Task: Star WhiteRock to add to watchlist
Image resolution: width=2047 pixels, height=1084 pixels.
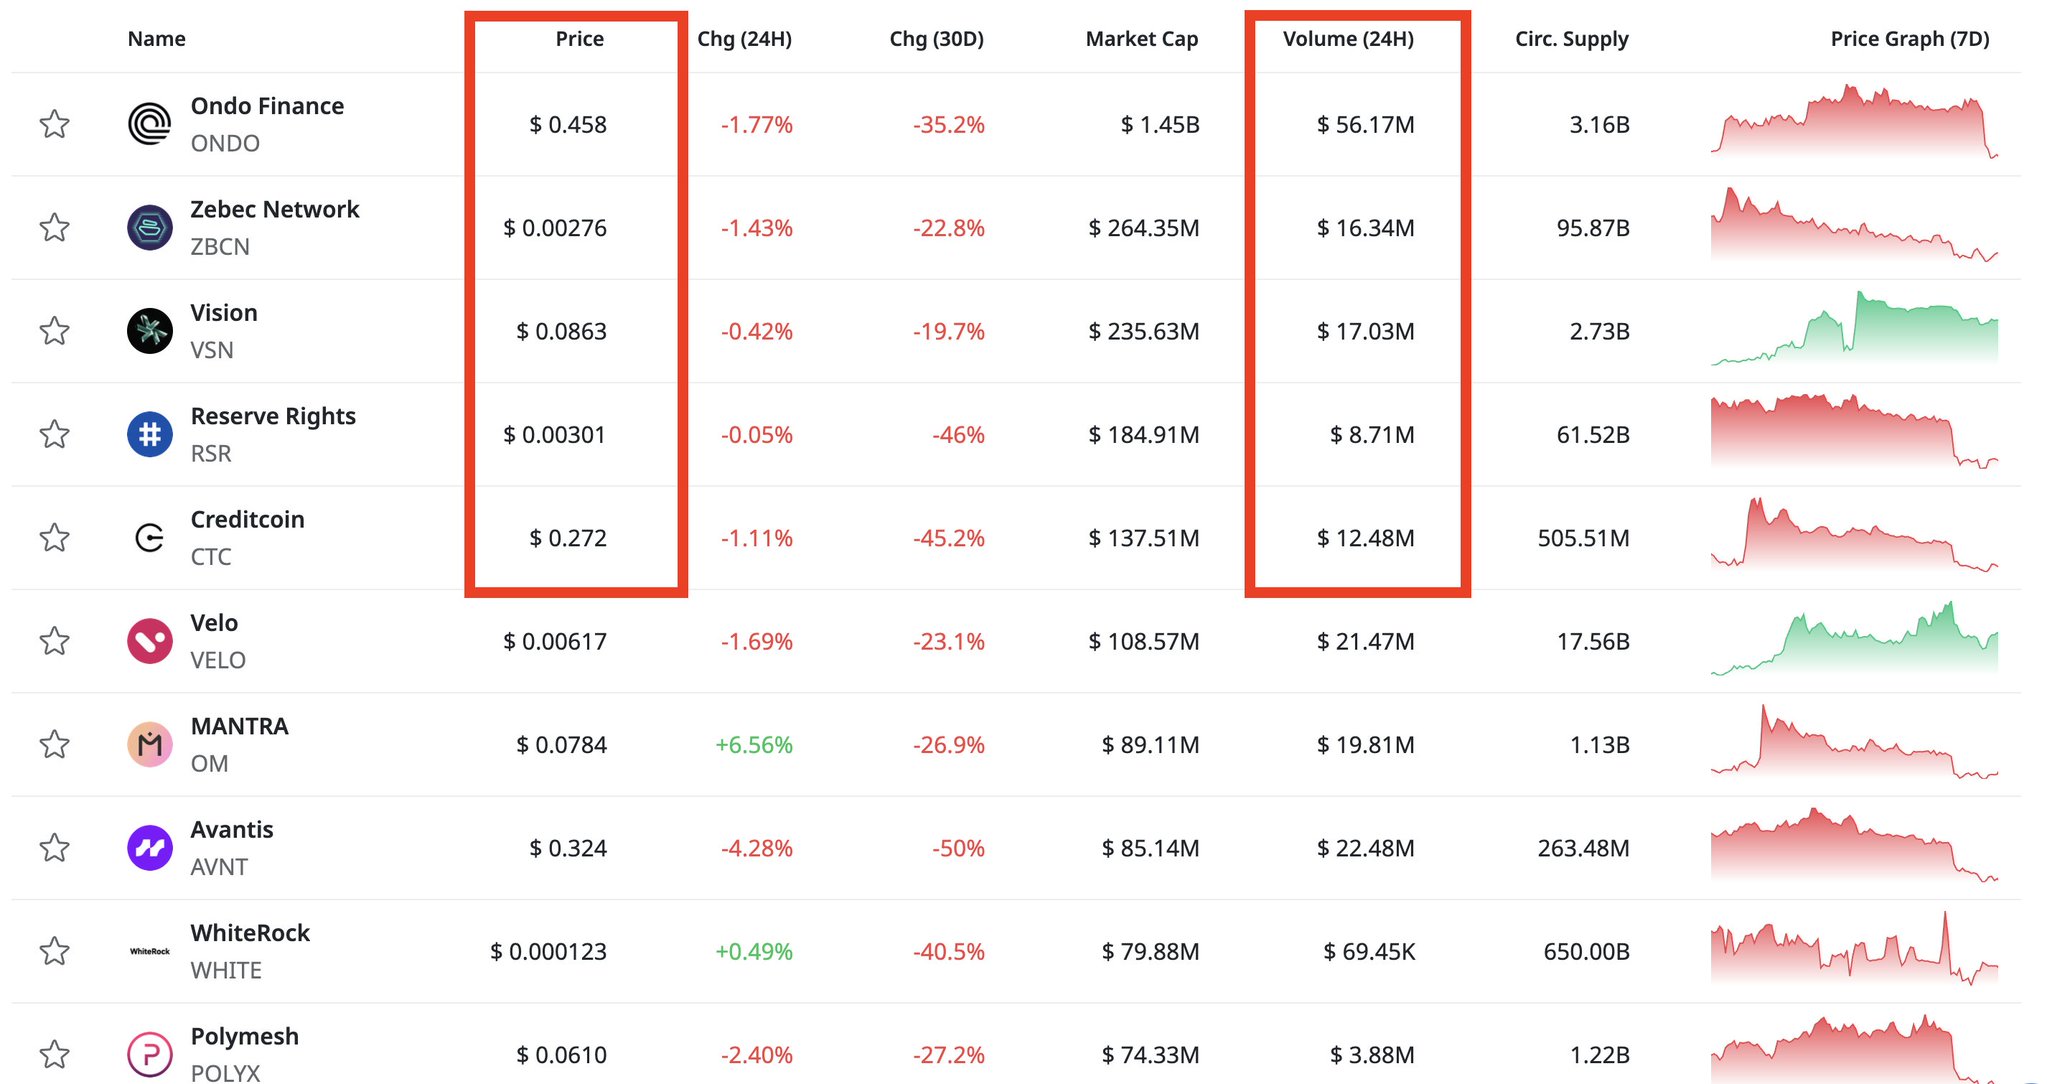Action: (x=54, y=951)
